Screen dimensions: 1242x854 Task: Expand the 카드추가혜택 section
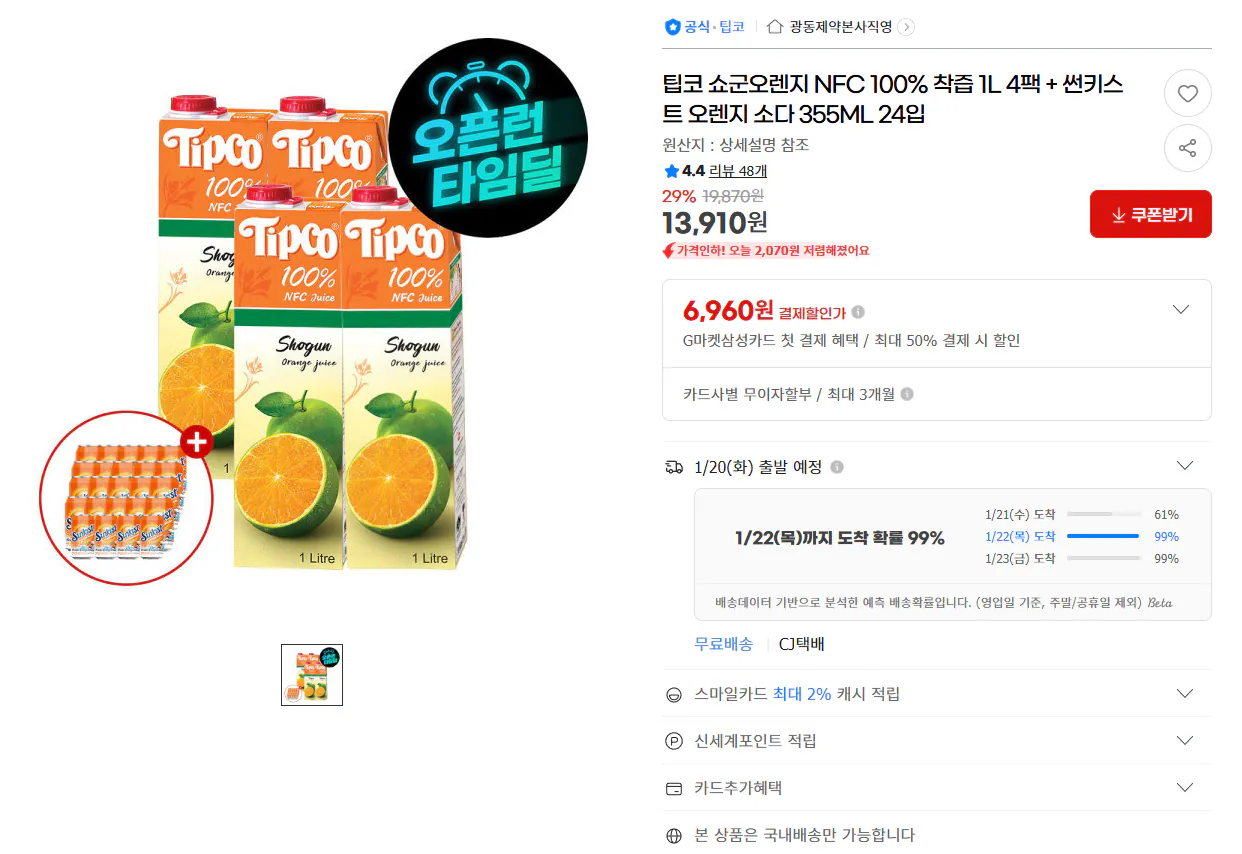[x=1184, y=787]
